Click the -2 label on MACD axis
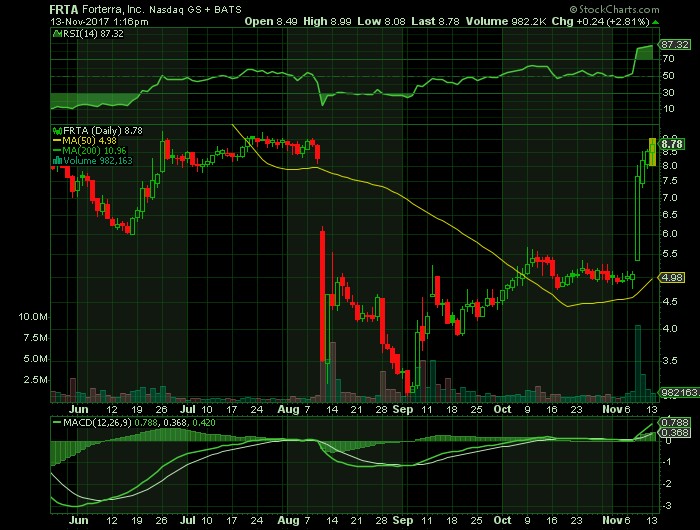Image resolution: width=700 pixels, height=530 pixels. click(x=667, y=484)
